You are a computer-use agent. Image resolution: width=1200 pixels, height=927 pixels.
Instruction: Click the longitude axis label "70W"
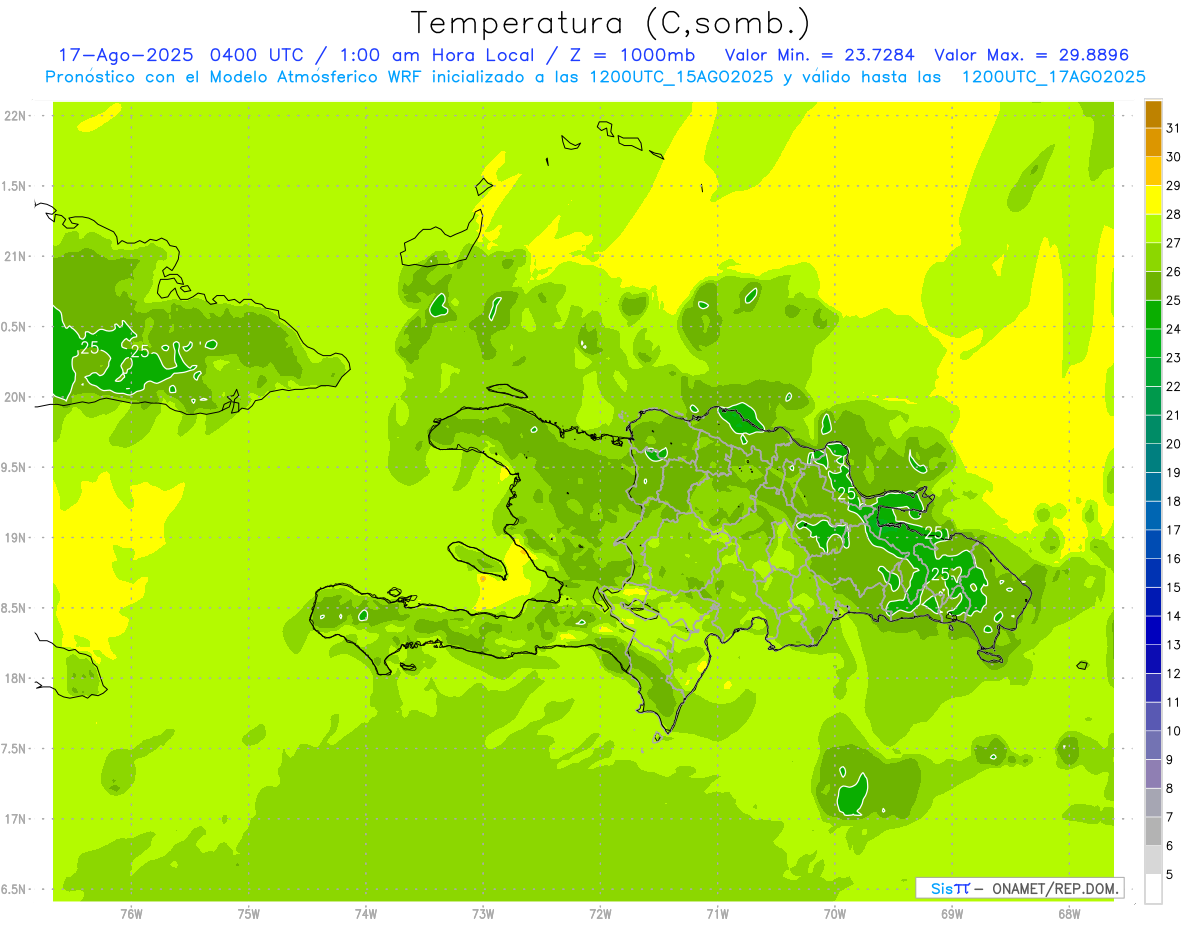tap(835, 914)
